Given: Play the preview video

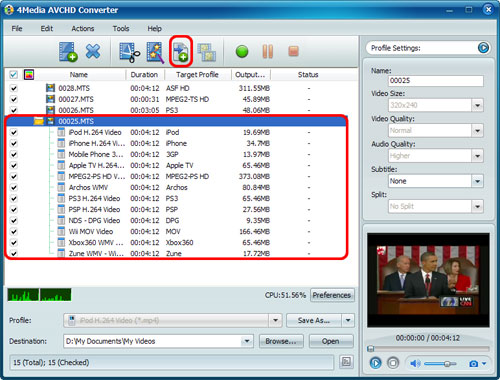Looking at the screenshot, I should coord(375,363).
